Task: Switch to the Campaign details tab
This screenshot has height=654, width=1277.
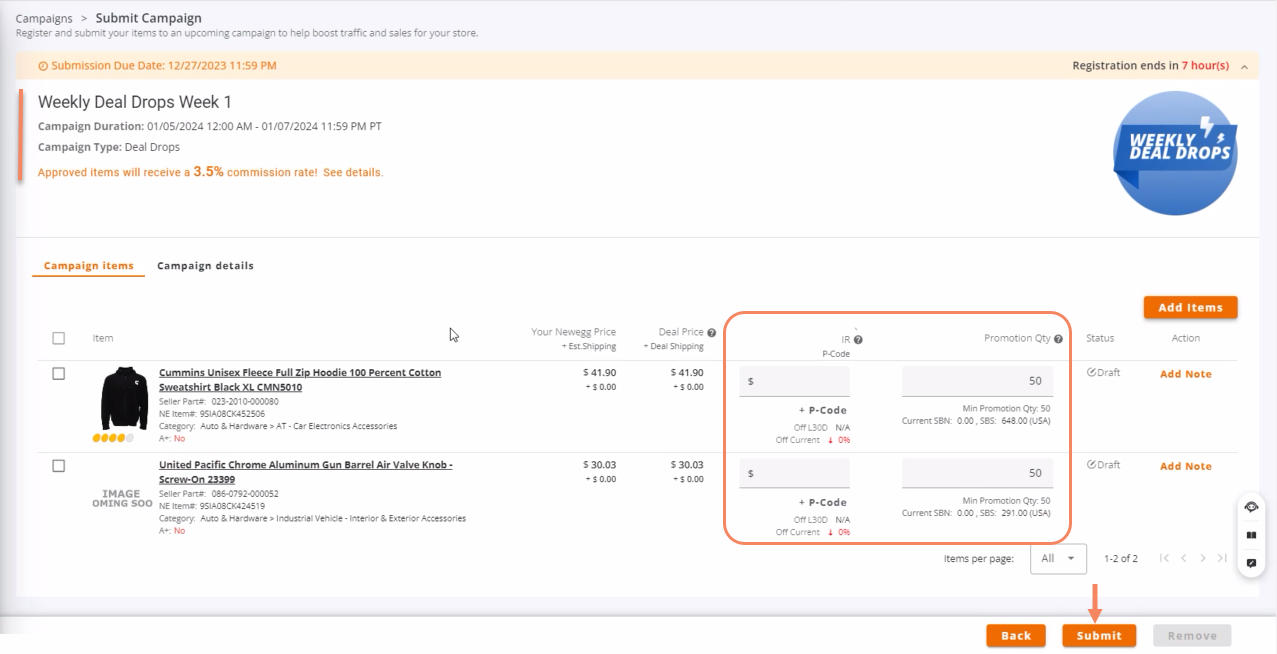Action: 205,266
